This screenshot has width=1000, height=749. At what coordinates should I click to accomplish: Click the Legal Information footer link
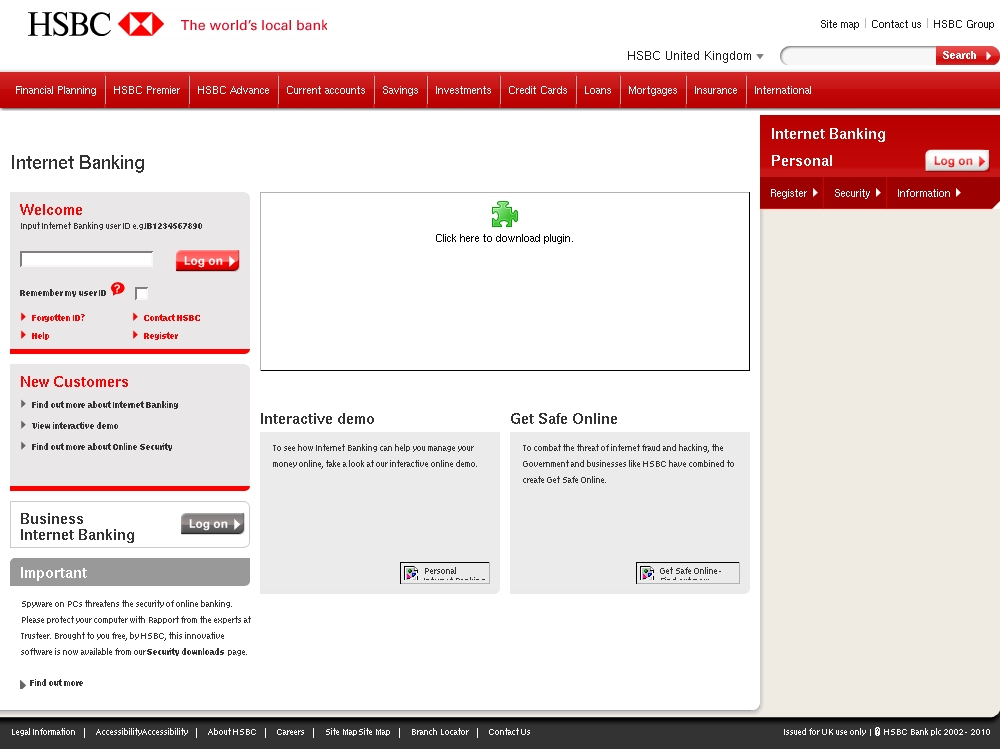coord(43,732)
